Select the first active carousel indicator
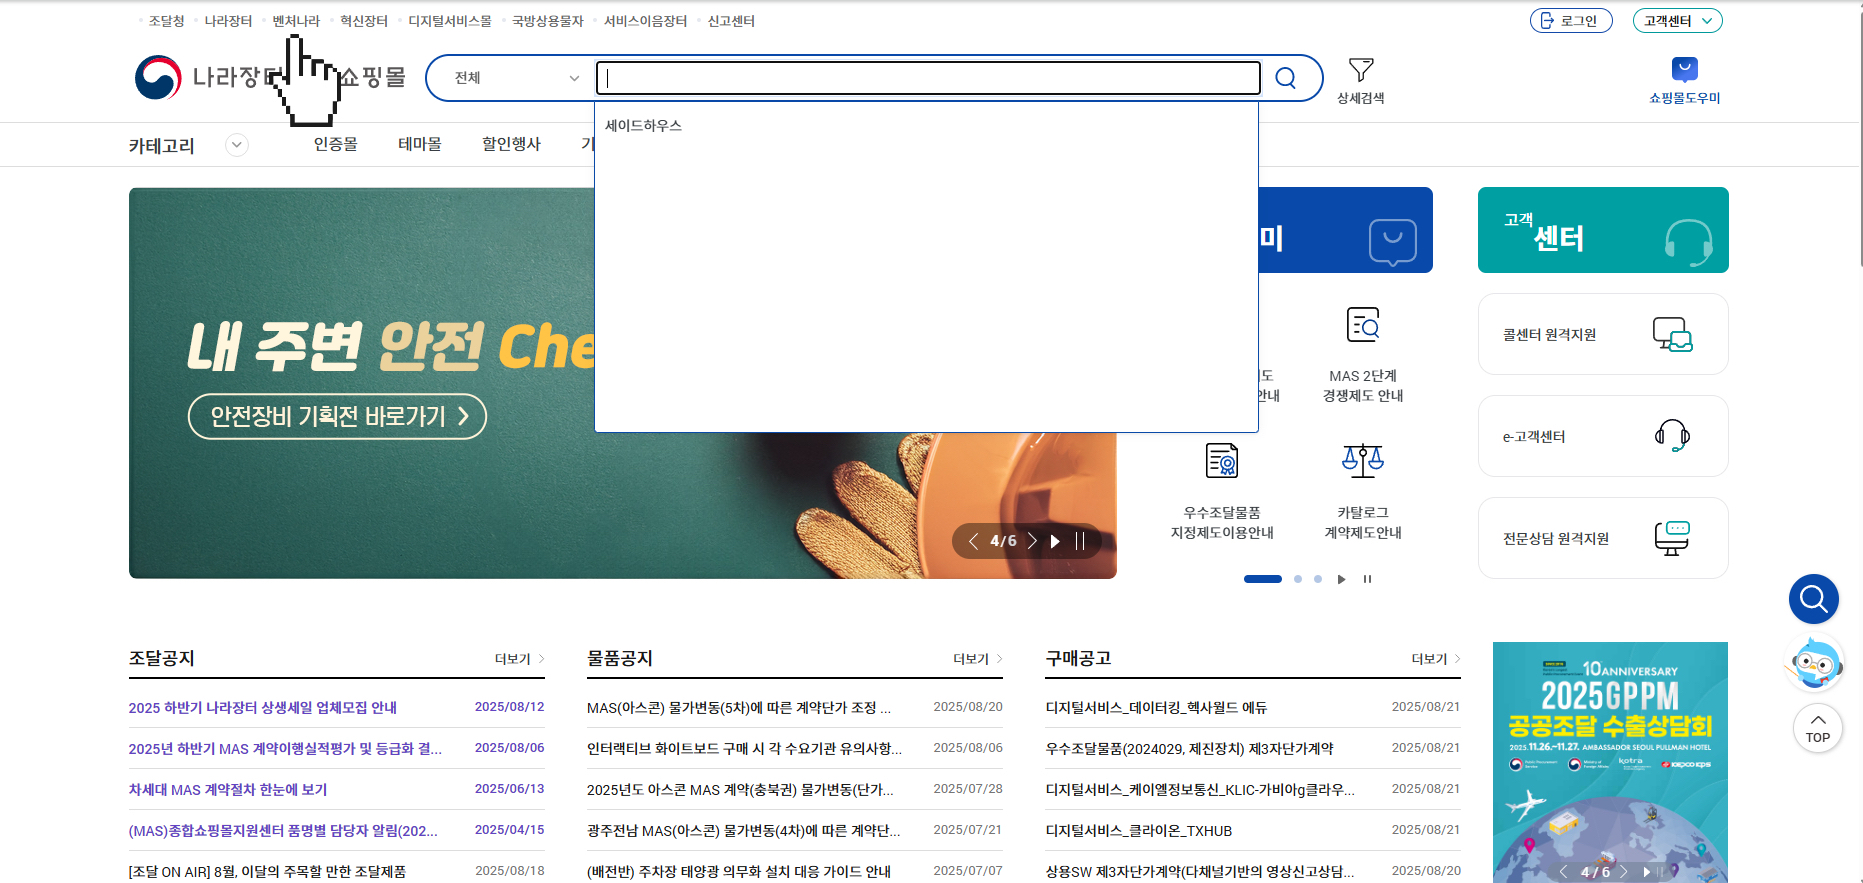Screen dimensions: 1863x883 point(1263,579)
